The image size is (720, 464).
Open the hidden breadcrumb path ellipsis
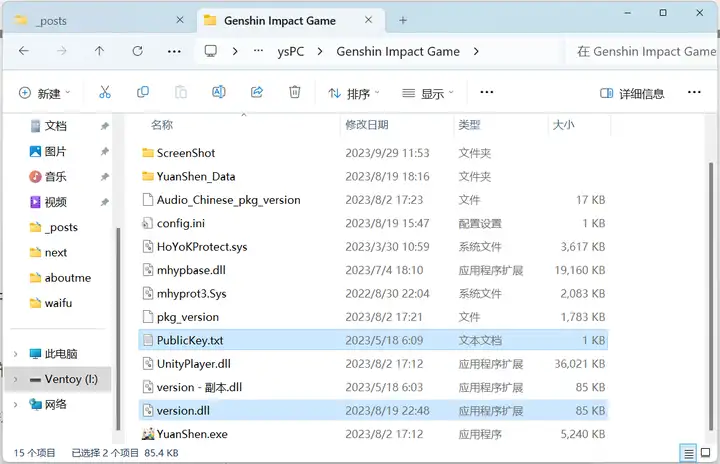(x=259, y=51)
